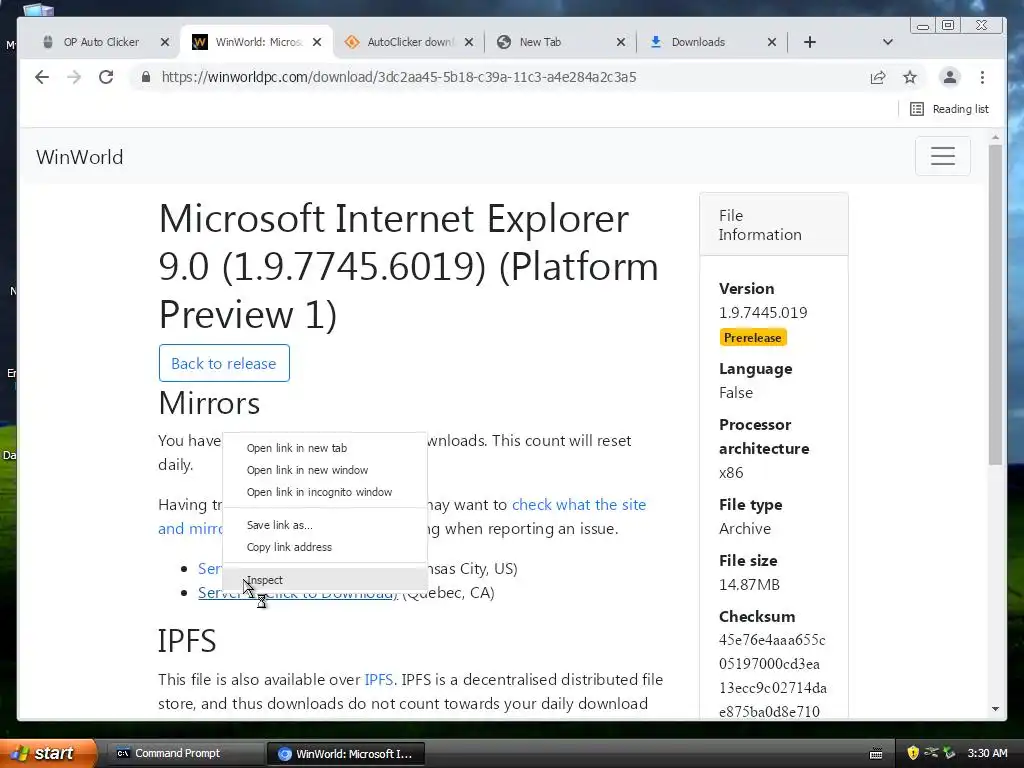Click the network connection tray icon
Image resolution: width=1024 pixels, height=768 pixels.
(931, 753)
